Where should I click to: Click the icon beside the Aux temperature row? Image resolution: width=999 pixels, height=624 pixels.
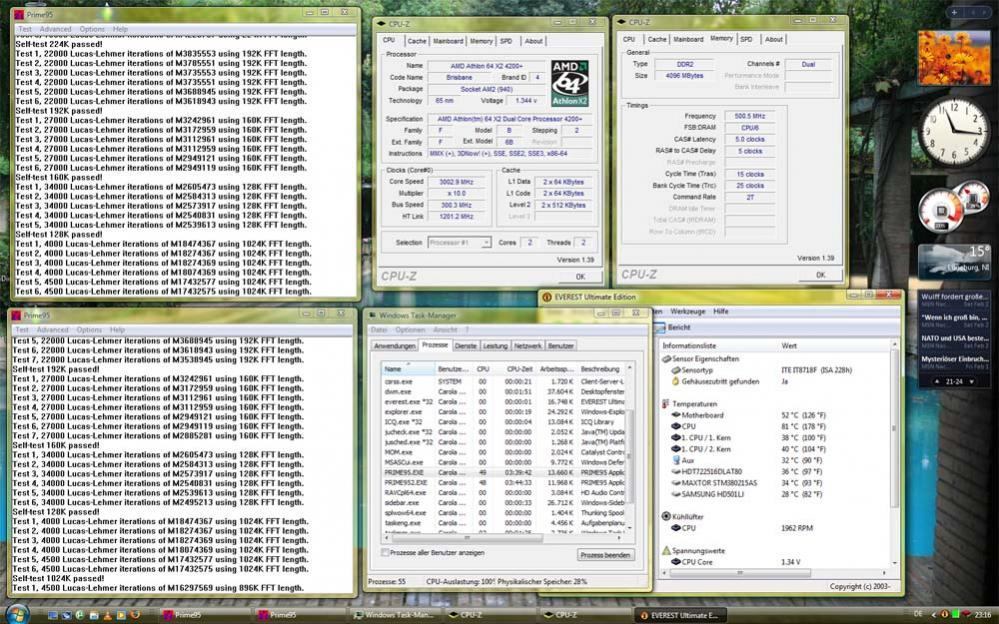coord(676,460)
